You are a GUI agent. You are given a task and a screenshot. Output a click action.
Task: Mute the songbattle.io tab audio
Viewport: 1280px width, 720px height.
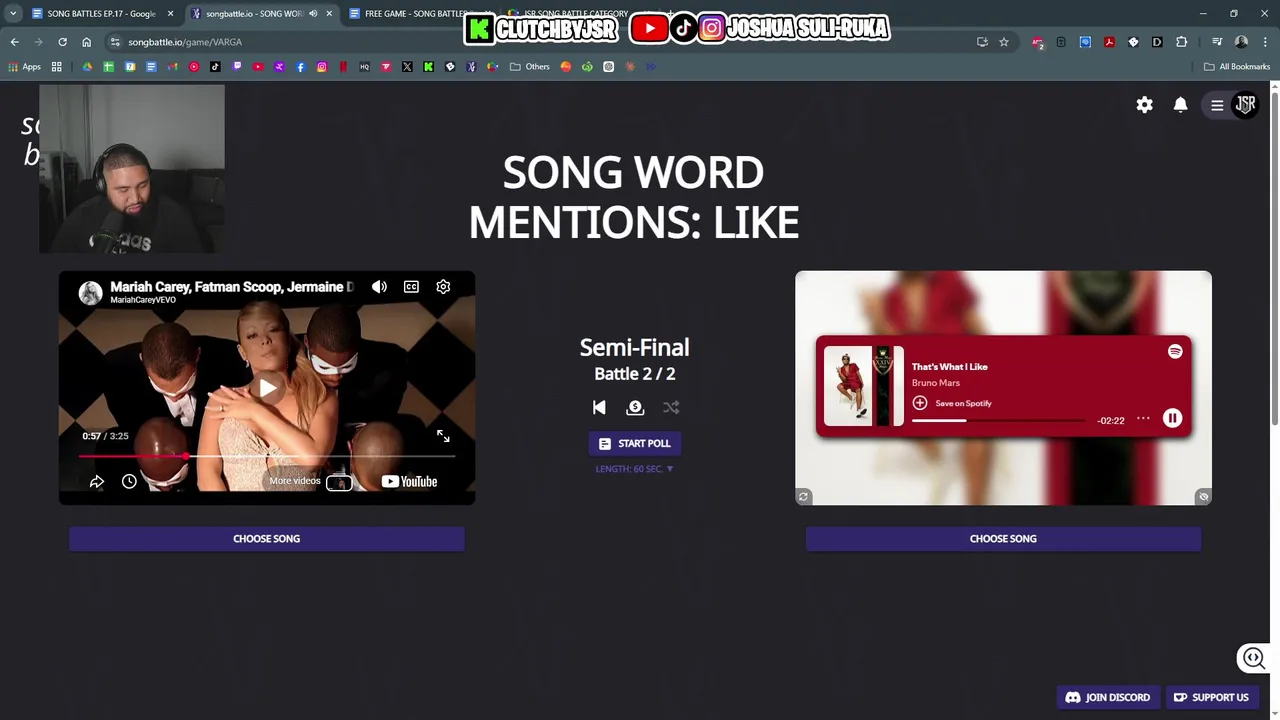313,14
